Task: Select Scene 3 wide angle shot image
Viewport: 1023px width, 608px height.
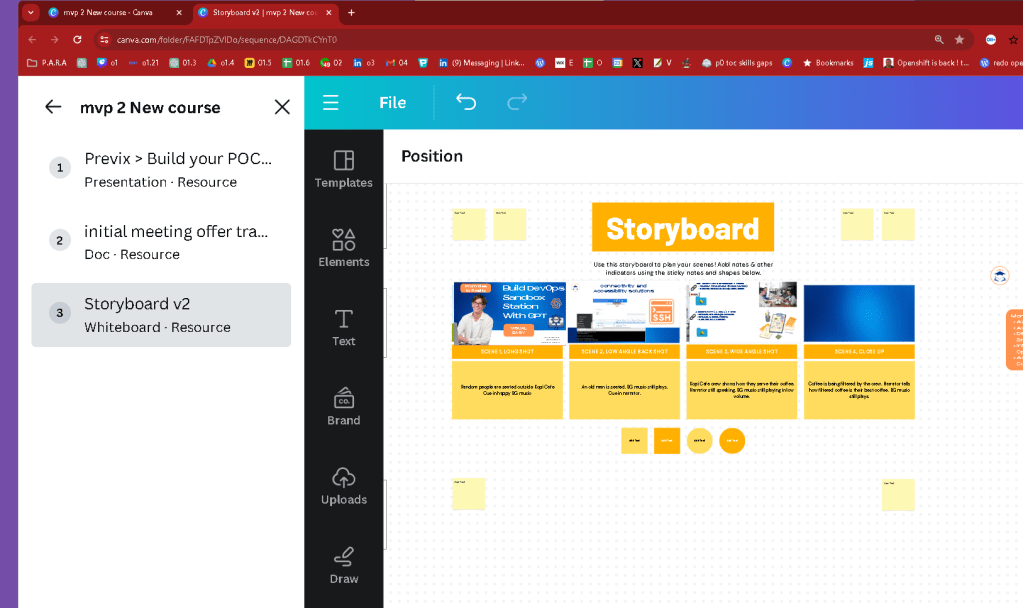Action: pos(742,312)
